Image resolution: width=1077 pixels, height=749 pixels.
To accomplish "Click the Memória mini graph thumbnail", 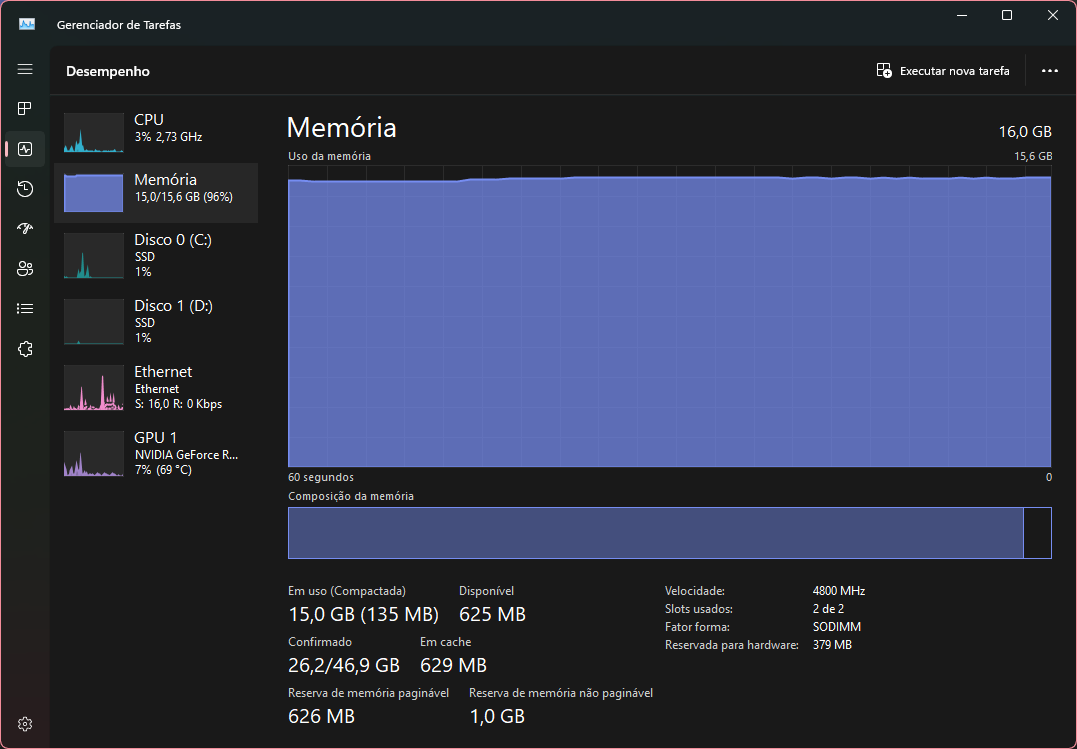I will point(93,193).
